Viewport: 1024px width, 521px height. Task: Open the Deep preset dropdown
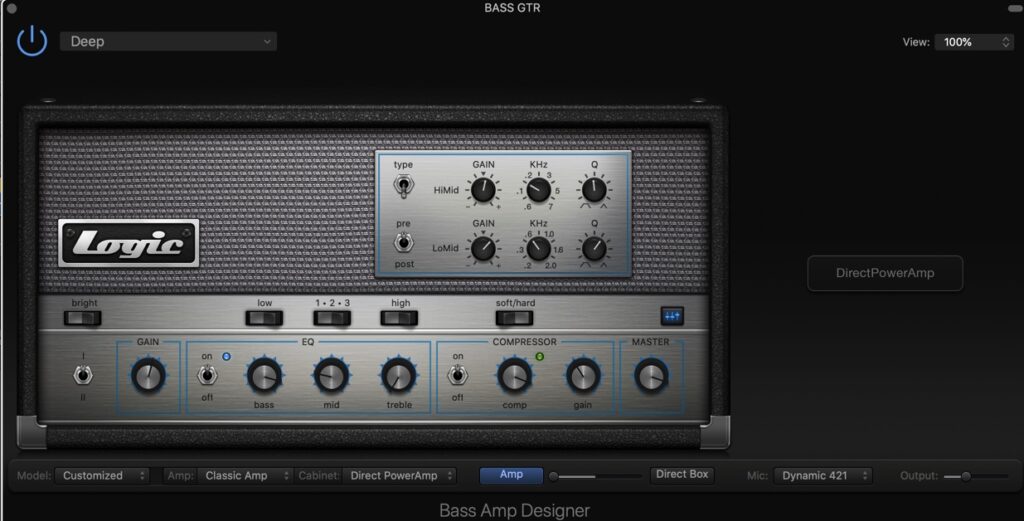(x=168, y=41)
